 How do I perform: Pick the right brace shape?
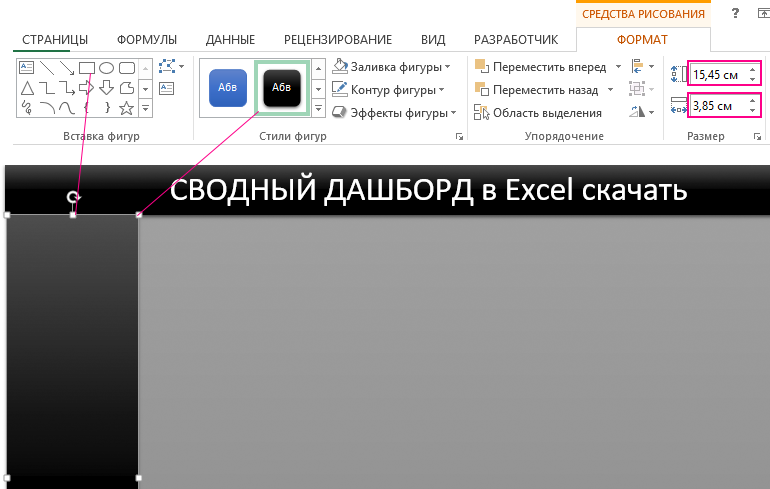(x=107, y=108)
